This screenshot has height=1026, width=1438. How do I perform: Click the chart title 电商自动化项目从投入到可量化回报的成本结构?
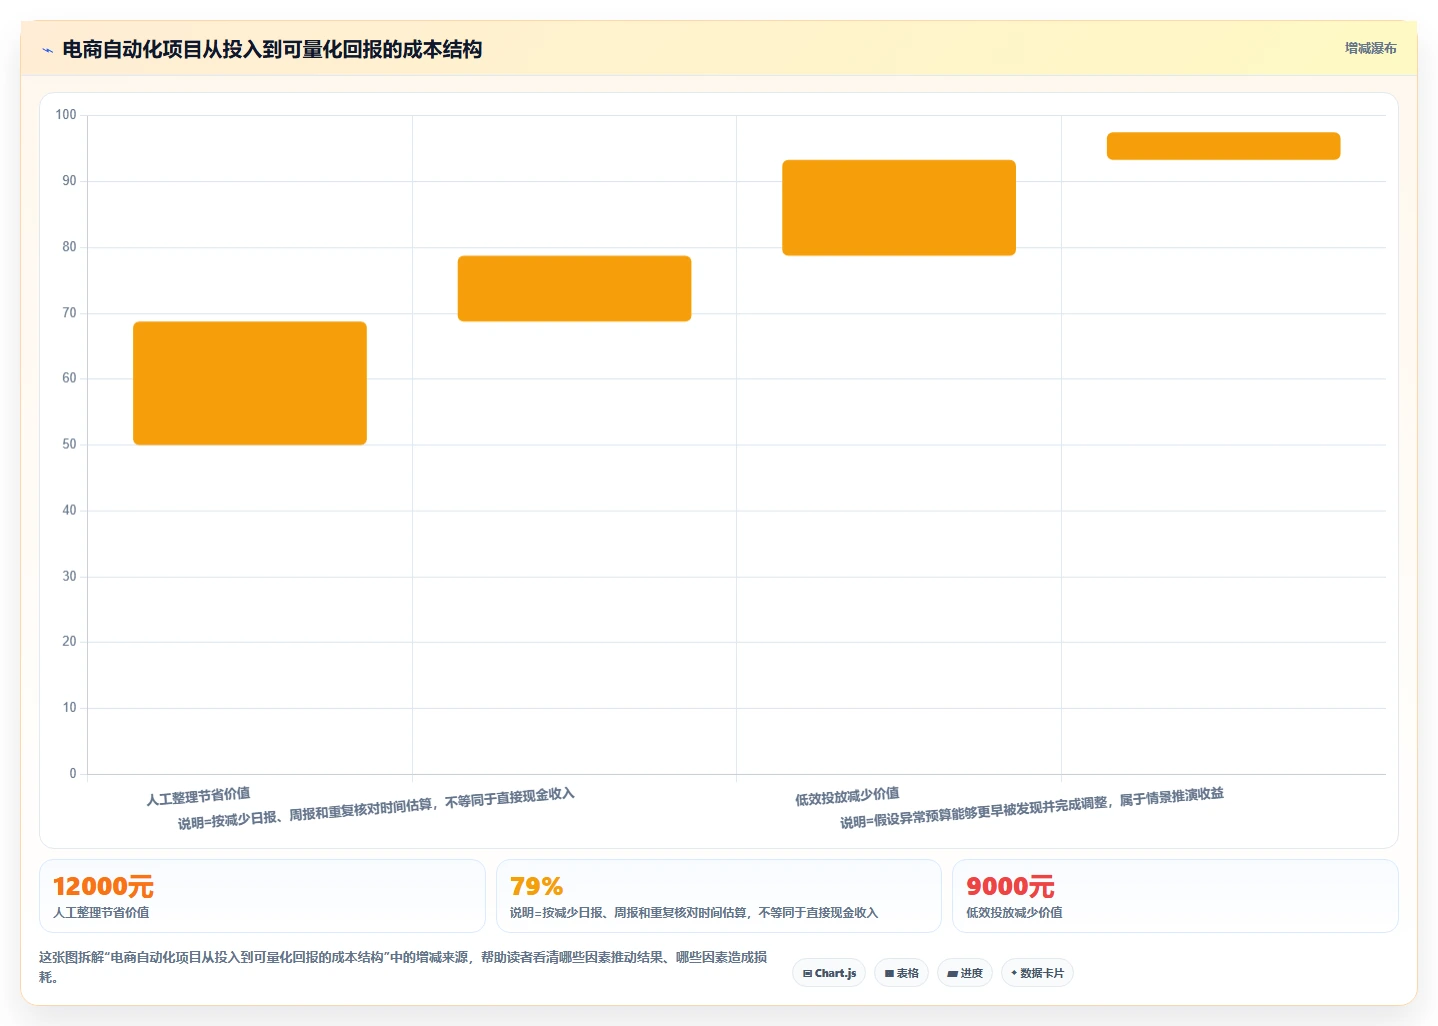[x=272, y=49]
